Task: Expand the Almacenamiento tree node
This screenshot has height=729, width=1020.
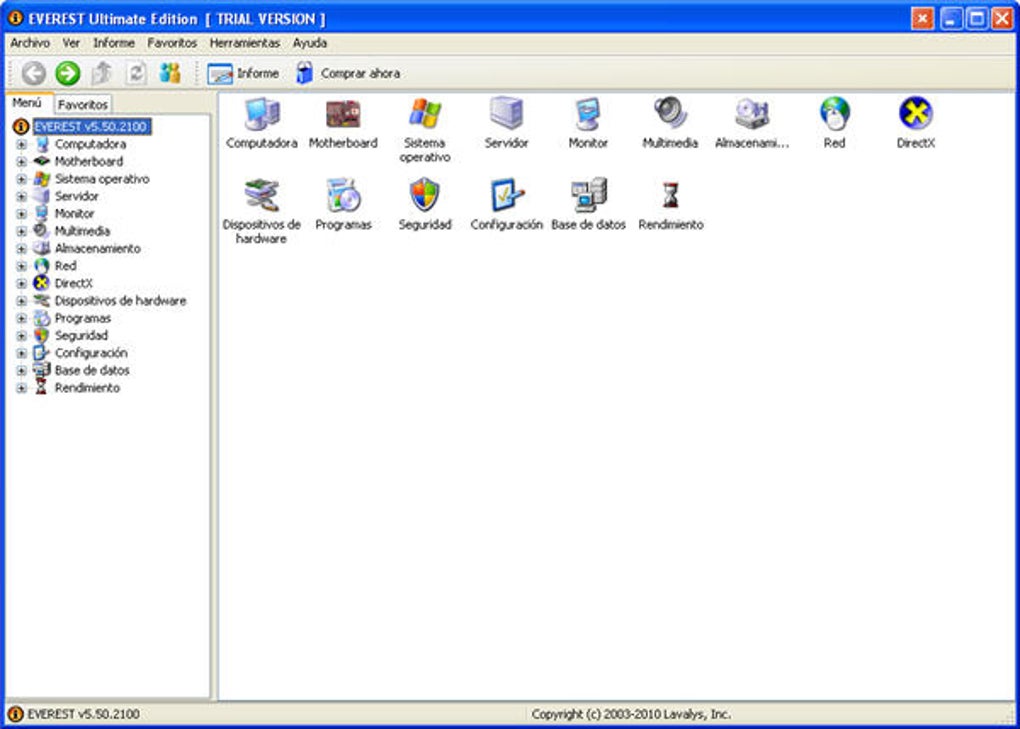Action: pyautogui.click(x=21, y=248)
